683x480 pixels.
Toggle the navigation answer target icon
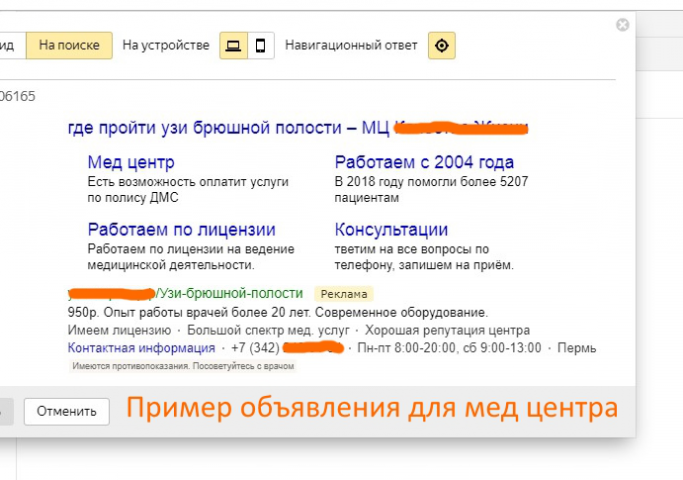pyautogui.click(x=442, y=45)
